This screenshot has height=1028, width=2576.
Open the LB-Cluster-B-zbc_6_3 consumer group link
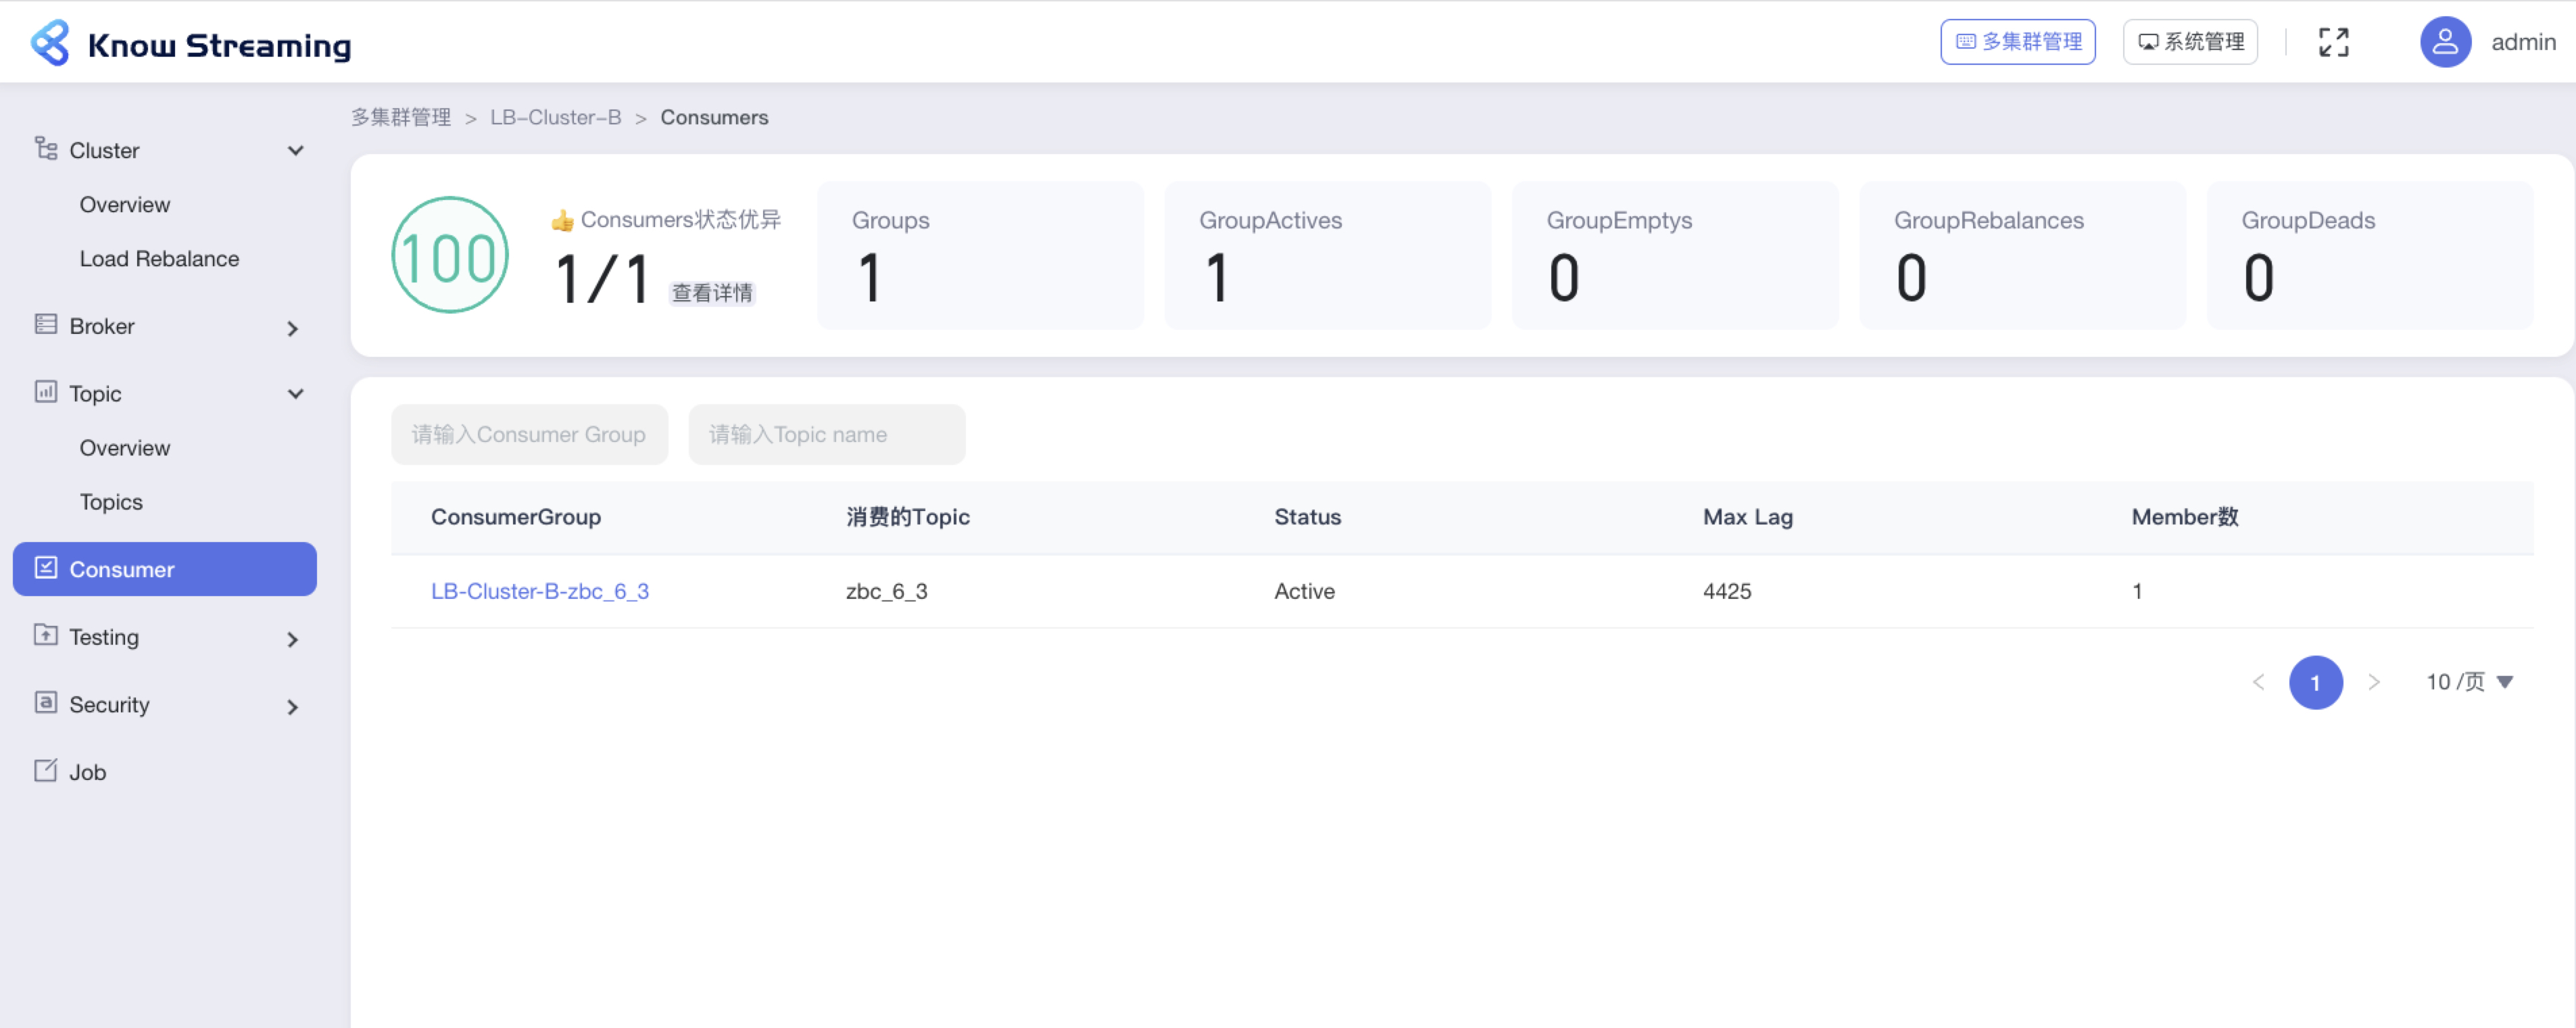point(539,591)
